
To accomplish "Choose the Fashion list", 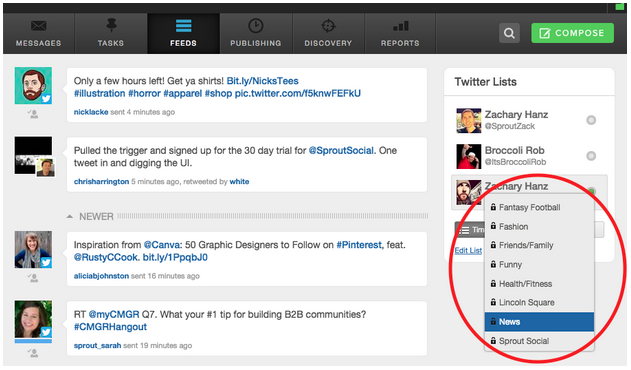I will click(539, 227).
